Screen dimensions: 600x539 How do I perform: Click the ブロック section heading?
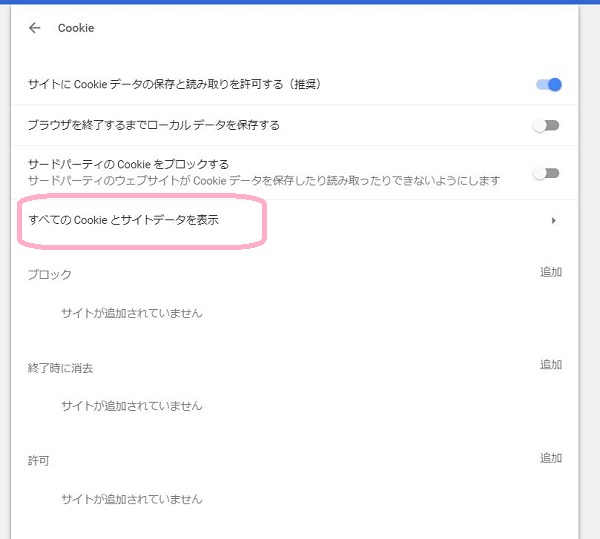tap(49, 274)
